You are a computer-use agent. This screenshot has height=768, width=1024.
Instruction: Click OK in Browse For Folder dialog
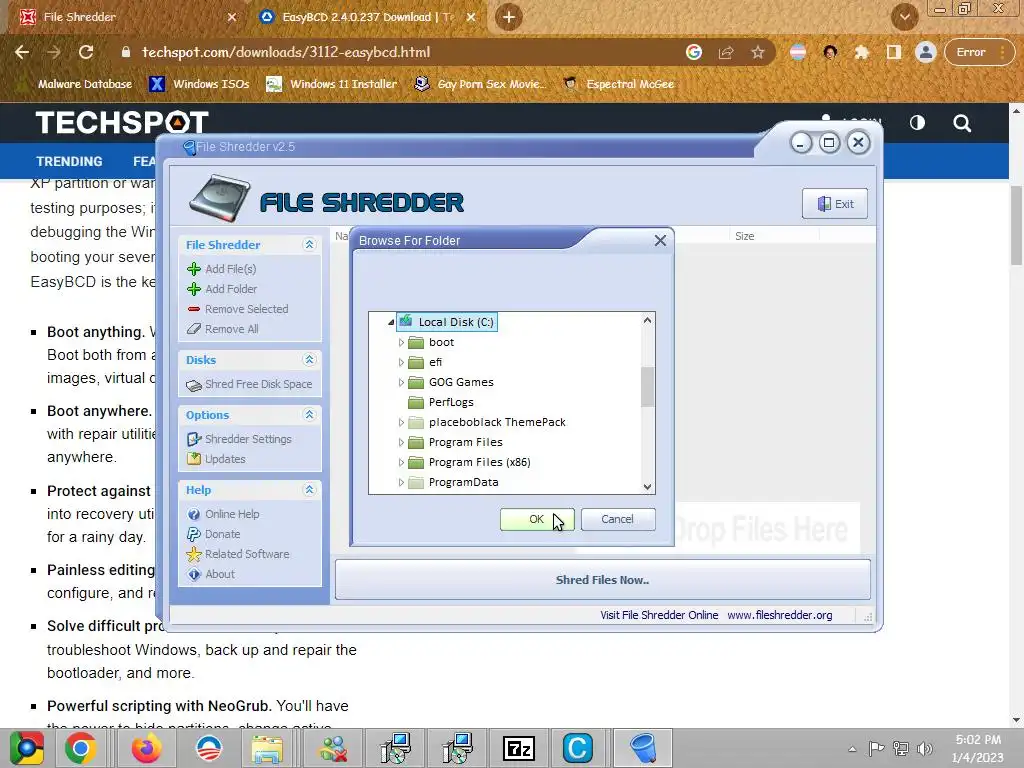click(537, 519)
